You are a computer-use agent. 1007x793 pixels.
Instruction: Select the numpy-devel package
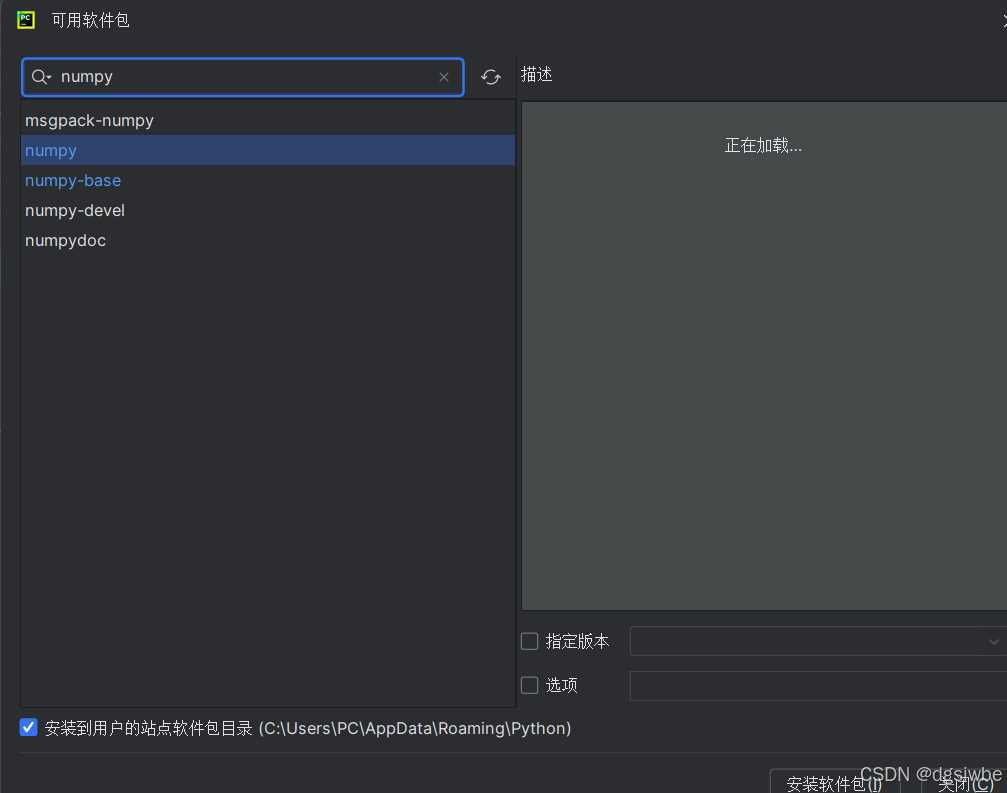[75, 210]
